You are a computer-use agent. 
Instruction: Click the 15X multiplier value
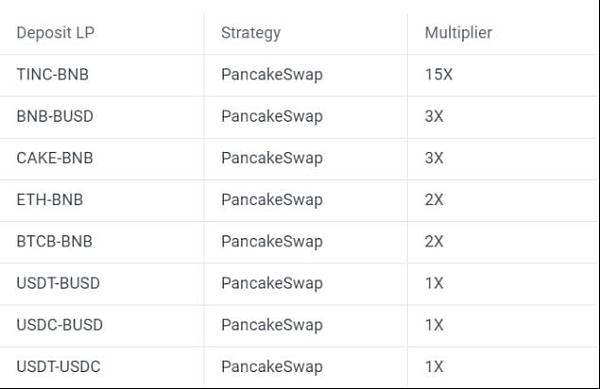coord(439,75)
